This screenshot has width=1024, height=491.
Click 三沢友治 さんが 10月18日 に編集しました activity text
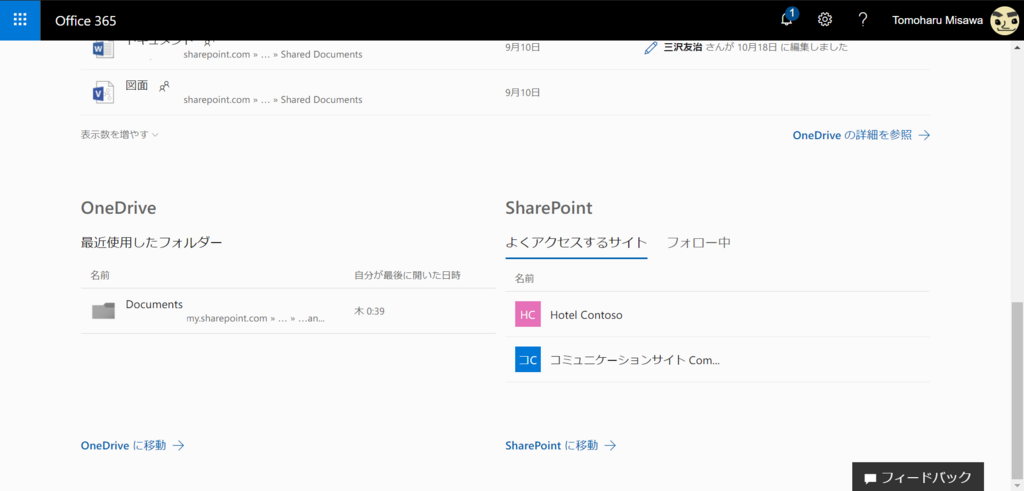coord(756,48)
